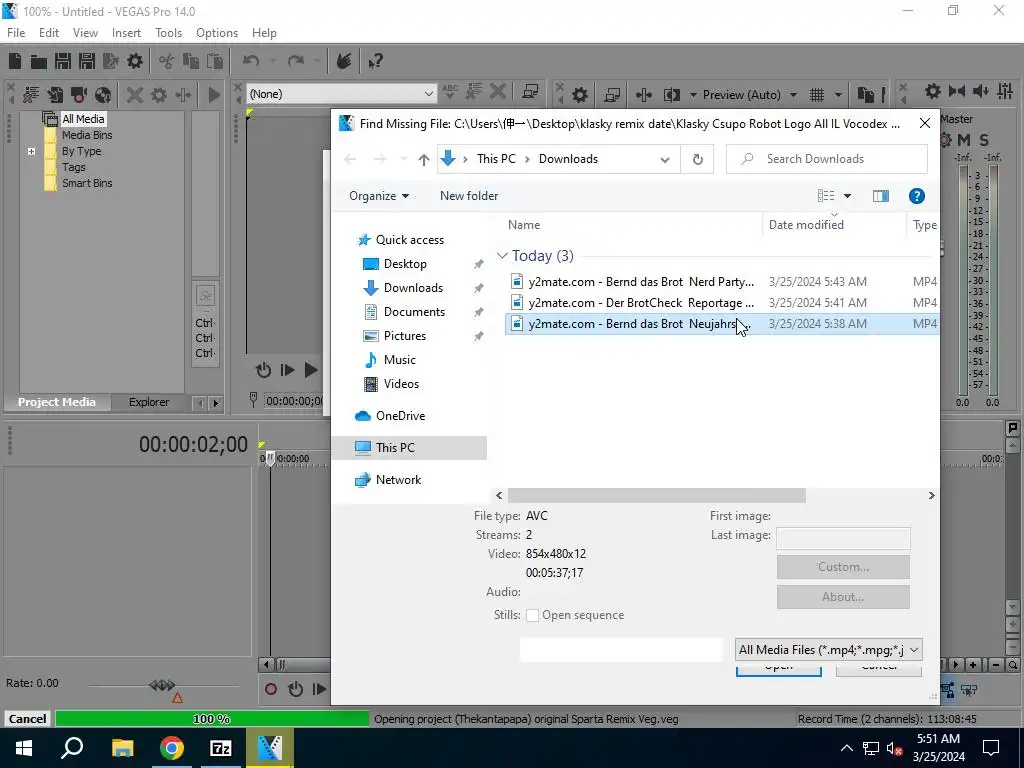Toggle Loop Playback in trimmer transport
This screenshot has height=768, width=1024.
[x=263, y=370]
